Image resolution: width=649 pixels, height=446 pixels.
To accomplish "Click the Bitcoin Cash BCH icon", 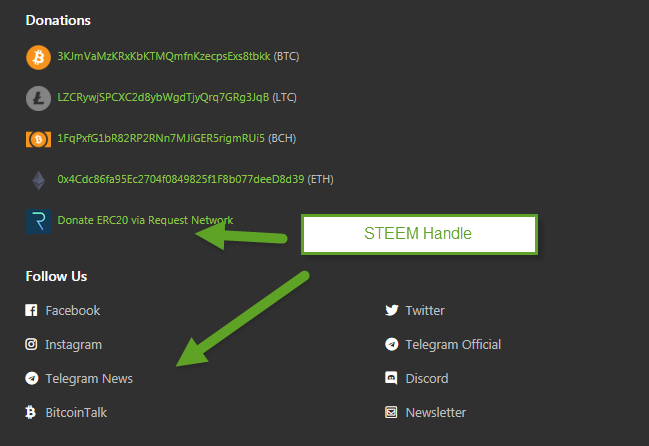I will 37,139.
